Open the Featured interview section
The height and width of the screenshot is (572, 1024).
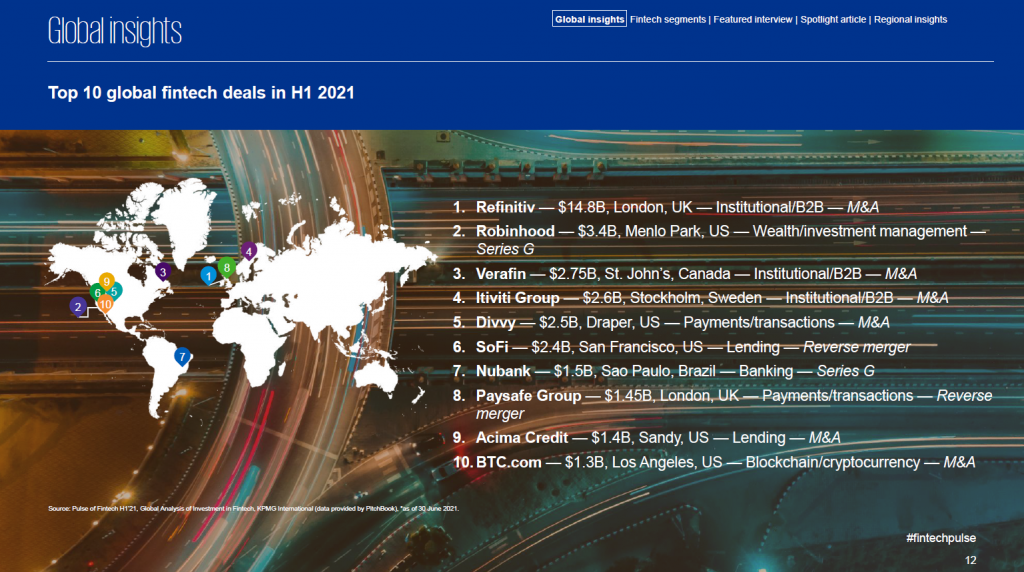752,20
